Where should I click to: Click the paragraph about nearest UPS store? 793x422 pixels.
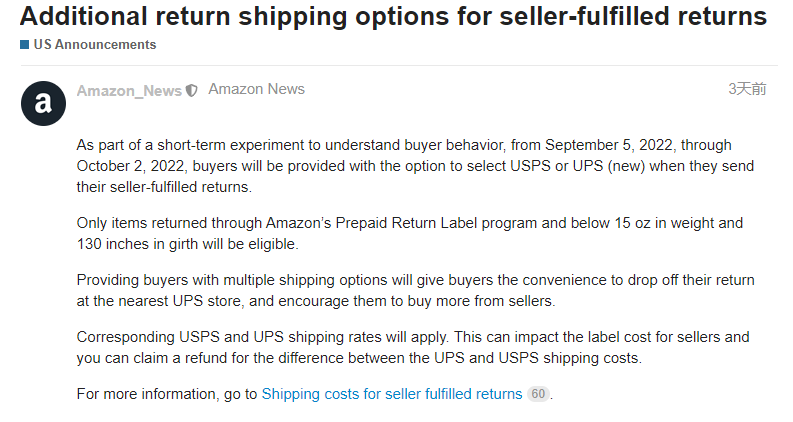click(415, 290)
